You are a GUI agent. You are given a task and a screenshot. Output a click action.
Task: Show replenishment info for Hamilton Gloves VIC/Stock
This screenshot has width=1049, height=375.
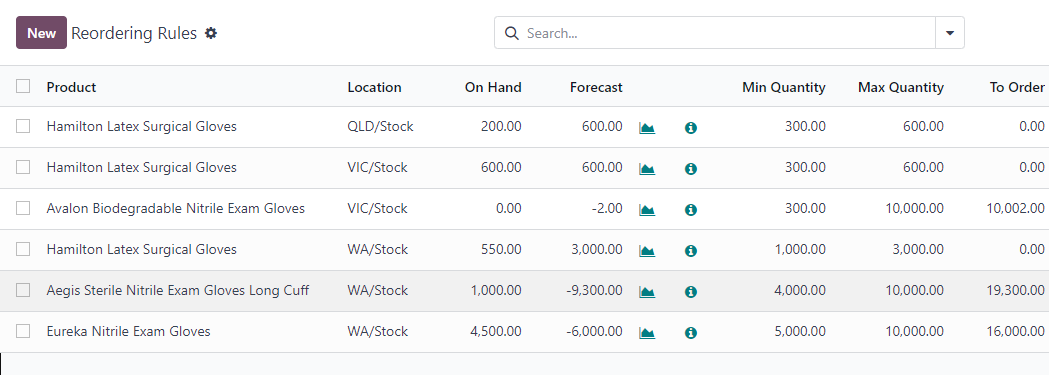point(691,169)
